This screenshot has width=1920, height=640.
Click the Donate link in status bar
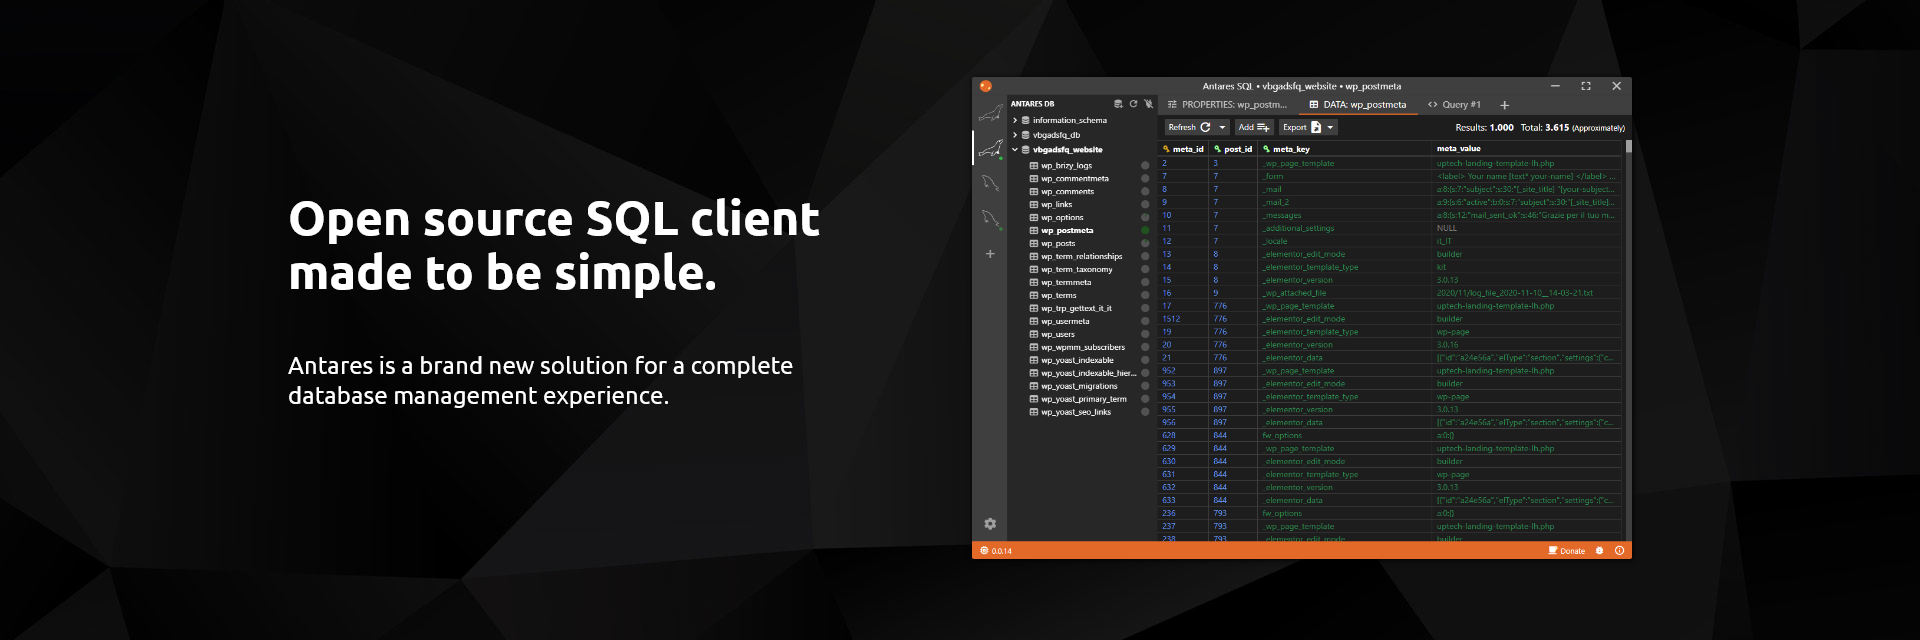(x=1566, y=551)
